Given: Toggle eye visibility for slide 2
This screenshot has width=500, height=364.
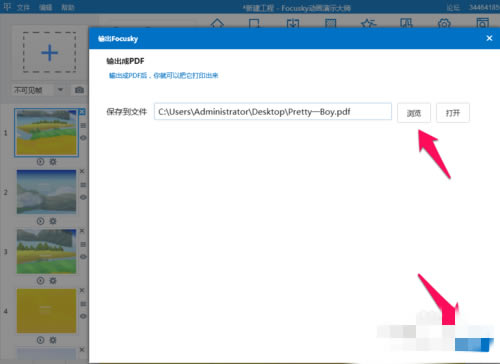Looking at the screenshot, I should point(83,197).
